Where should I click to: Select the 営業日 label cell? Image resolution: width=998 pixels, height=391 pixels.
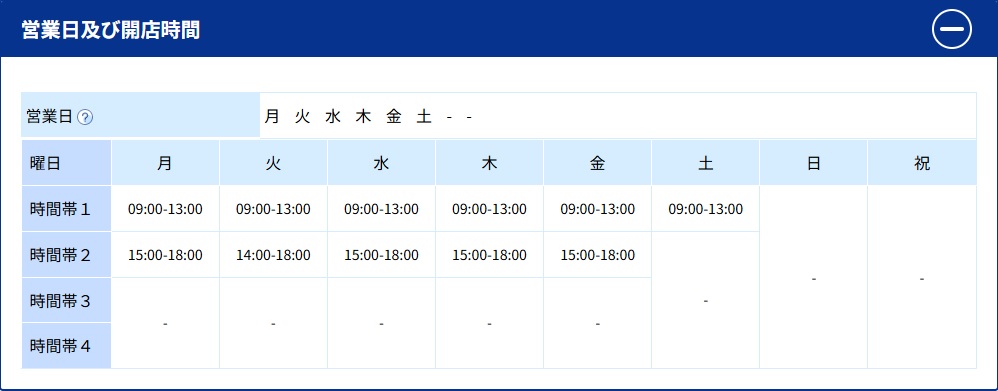point(140,115)
